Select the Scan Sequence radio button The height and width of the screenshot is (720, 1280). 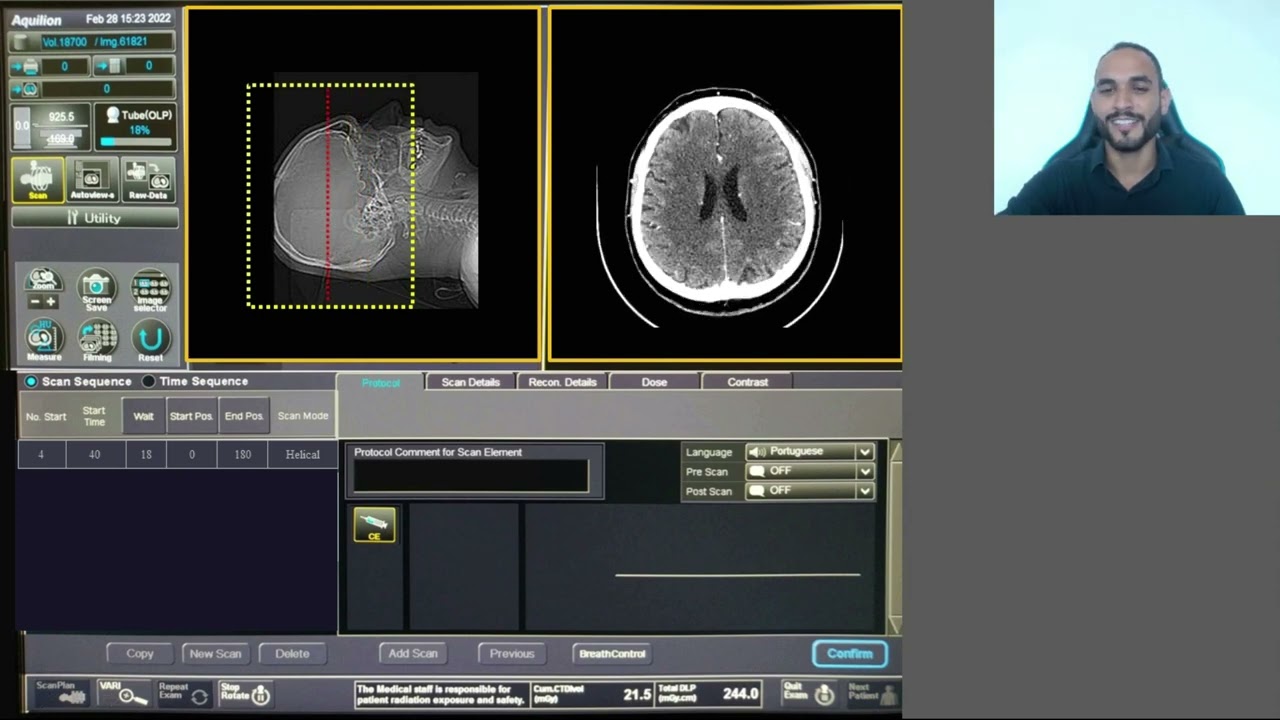[x=31, y=381]
